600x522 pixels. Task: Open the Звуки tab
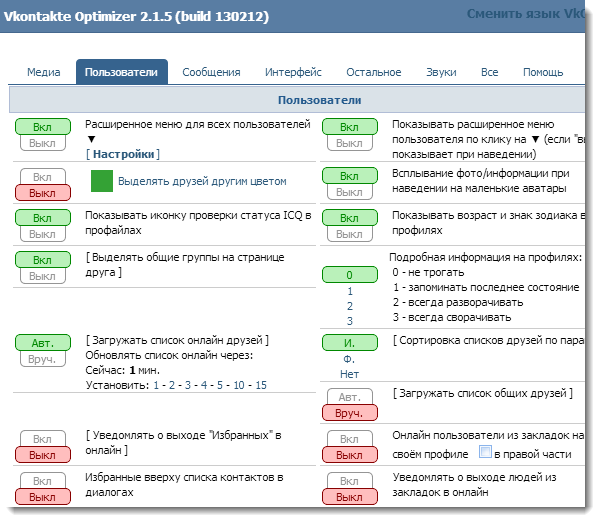[x=441, y=72]
